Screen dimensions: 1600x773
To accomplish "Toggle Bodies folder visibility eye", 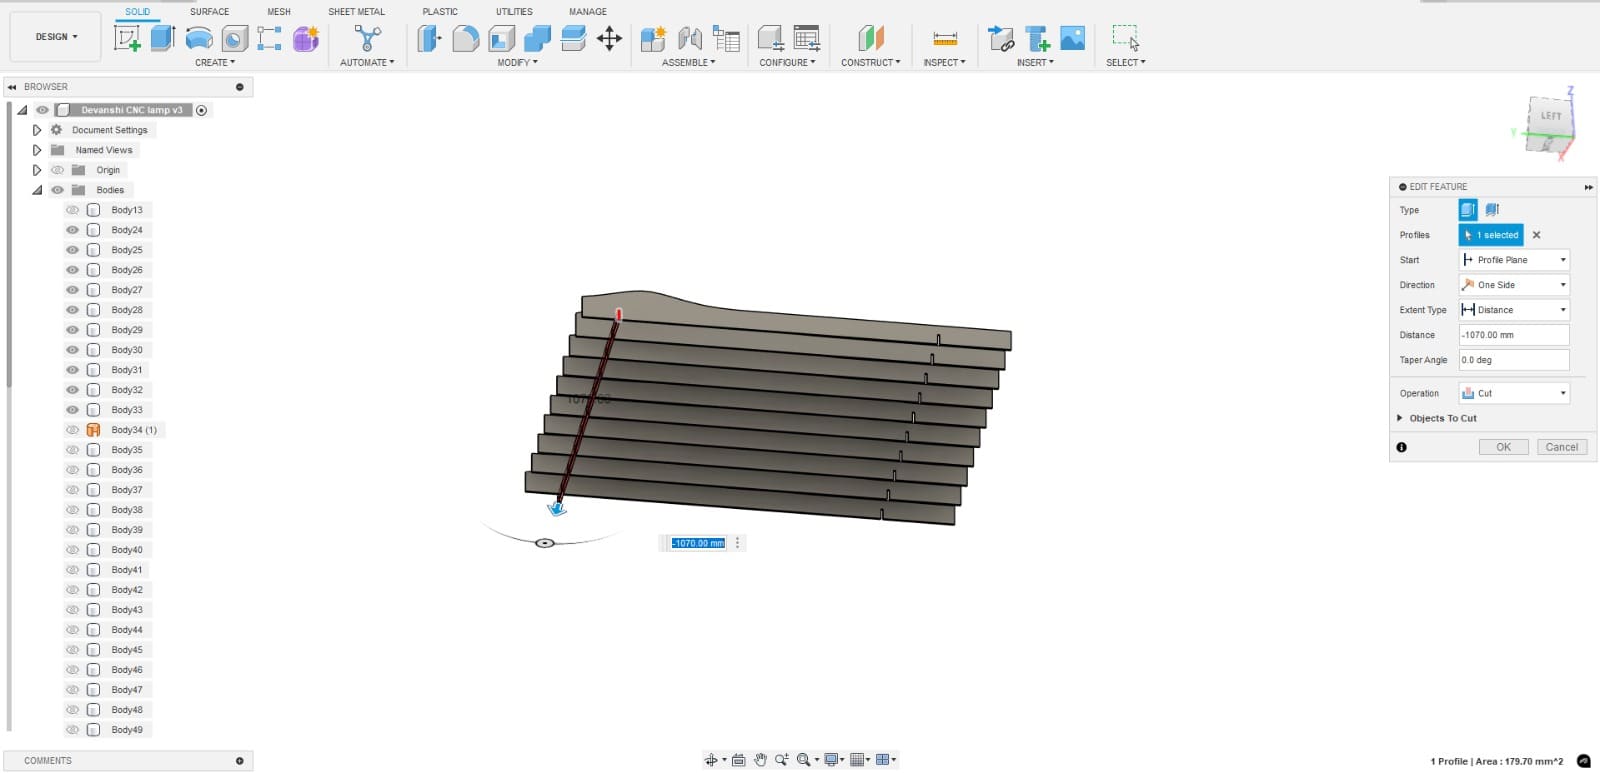I will click(x=57, y=190).
